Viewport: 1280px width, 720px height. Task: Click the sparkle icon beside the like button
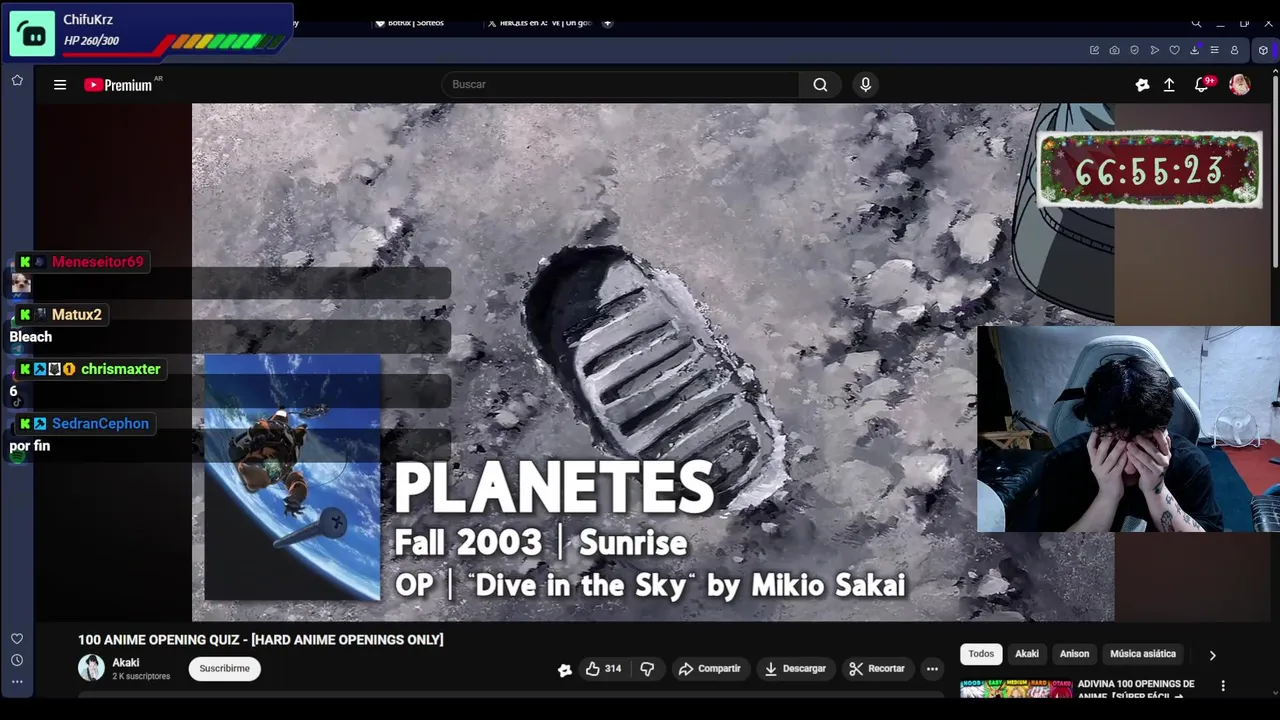[565, 670]
